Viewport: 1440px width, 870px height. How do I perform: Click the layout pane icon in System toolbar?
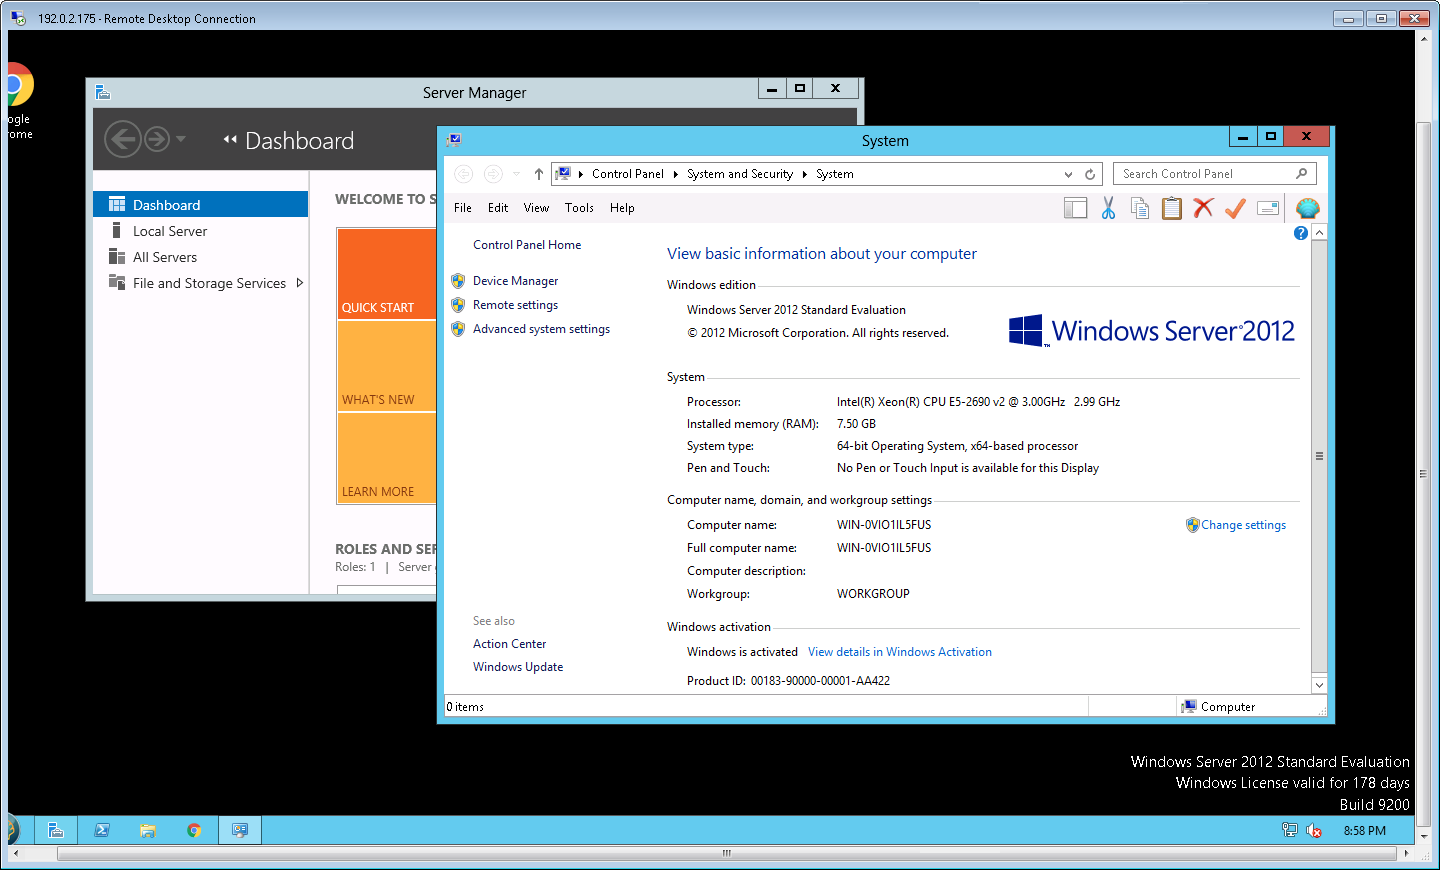coord(1075,208)
